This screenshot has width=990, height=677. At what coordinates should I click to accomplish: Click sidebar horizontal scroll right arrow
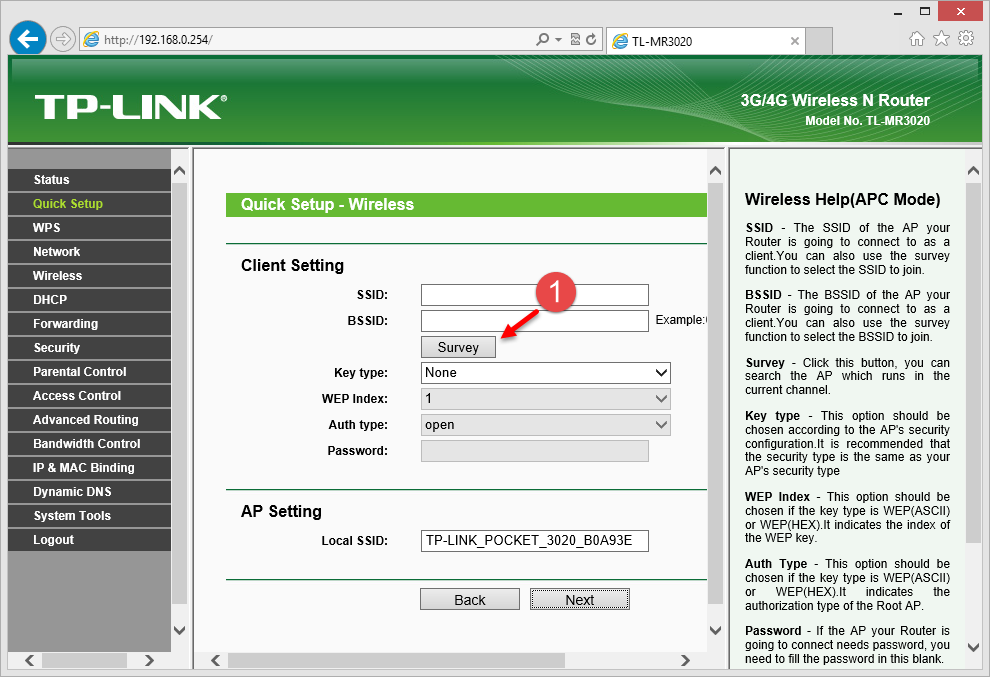coord(150,661)
